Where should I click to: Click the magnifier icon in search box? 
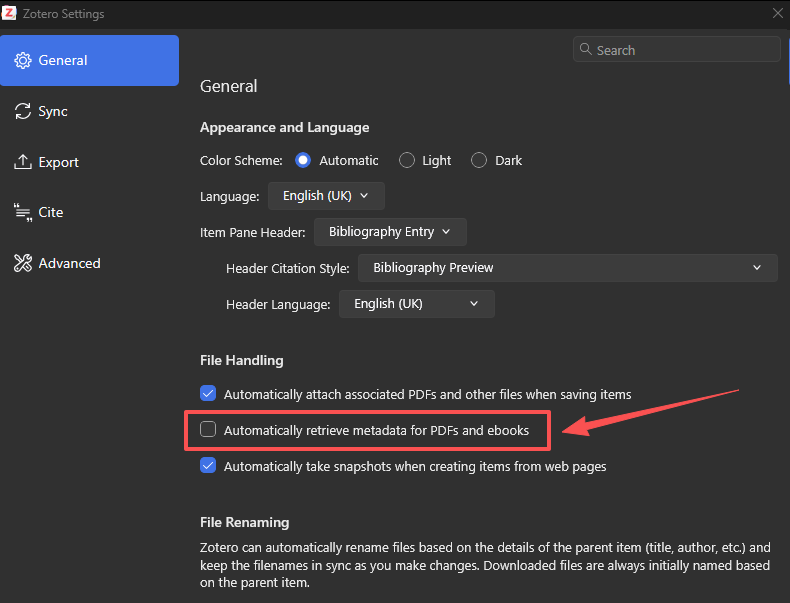pyautogui.click(x=585, y=49)
